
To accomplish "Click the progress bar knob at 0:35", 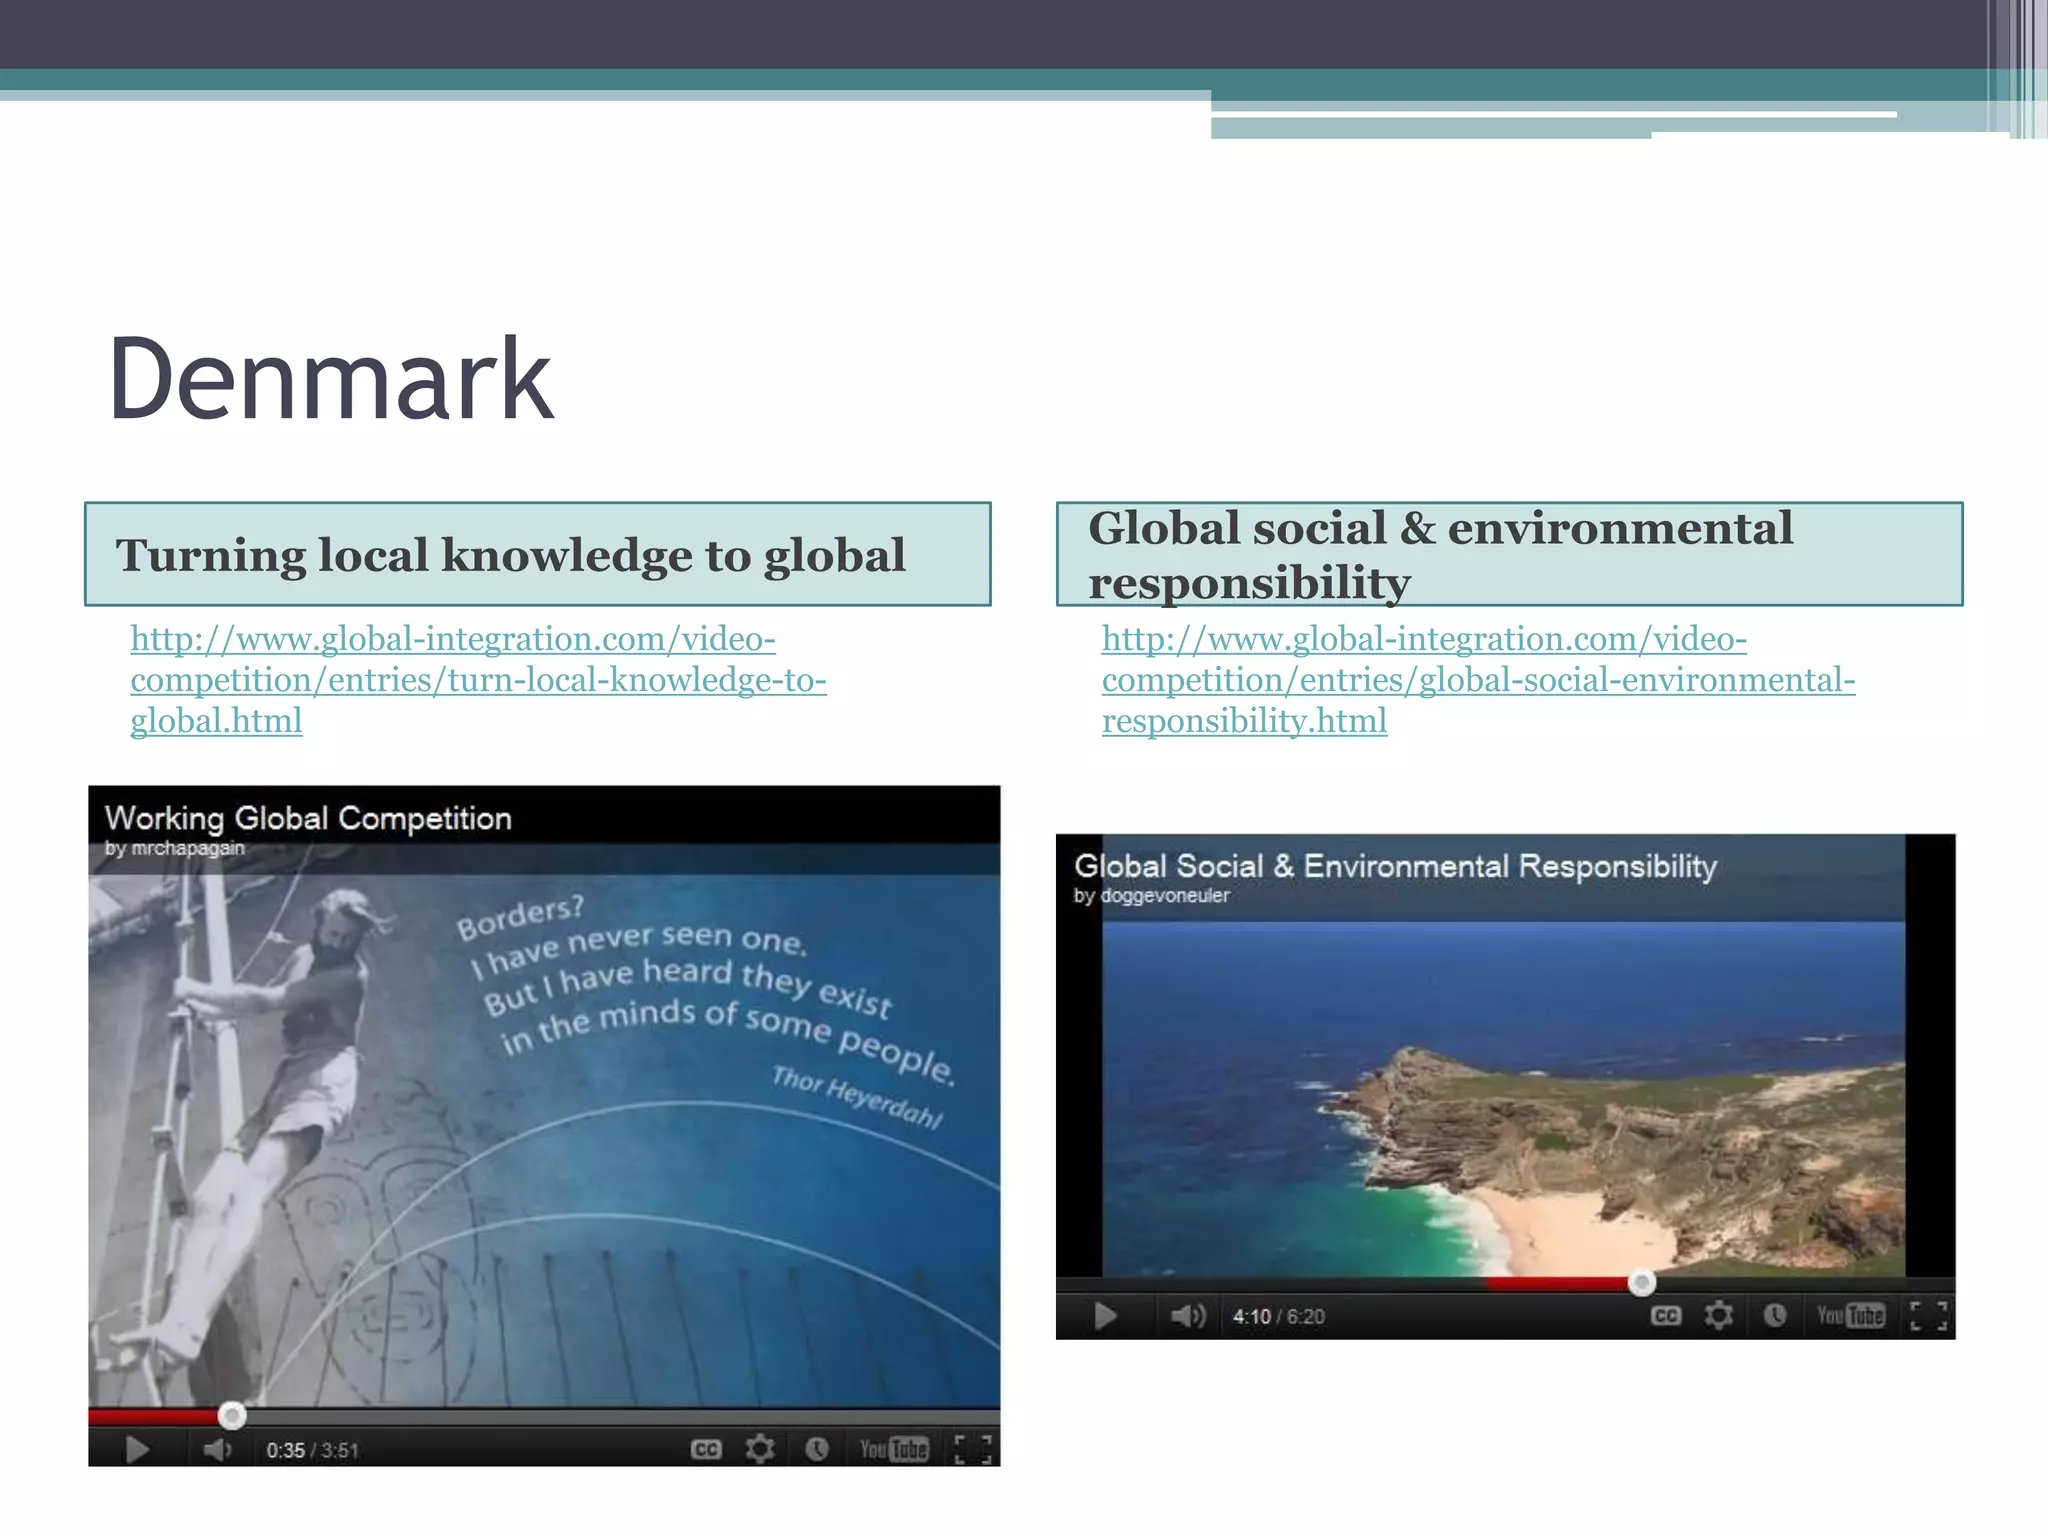I will [232, 1415].
